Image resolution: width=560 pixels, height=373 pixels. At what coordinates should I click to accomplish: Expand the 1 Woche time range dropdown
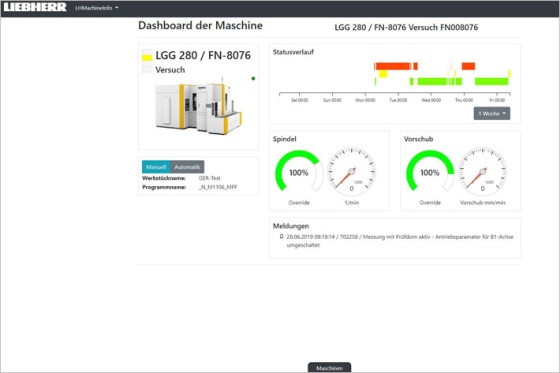coord(492,113)
